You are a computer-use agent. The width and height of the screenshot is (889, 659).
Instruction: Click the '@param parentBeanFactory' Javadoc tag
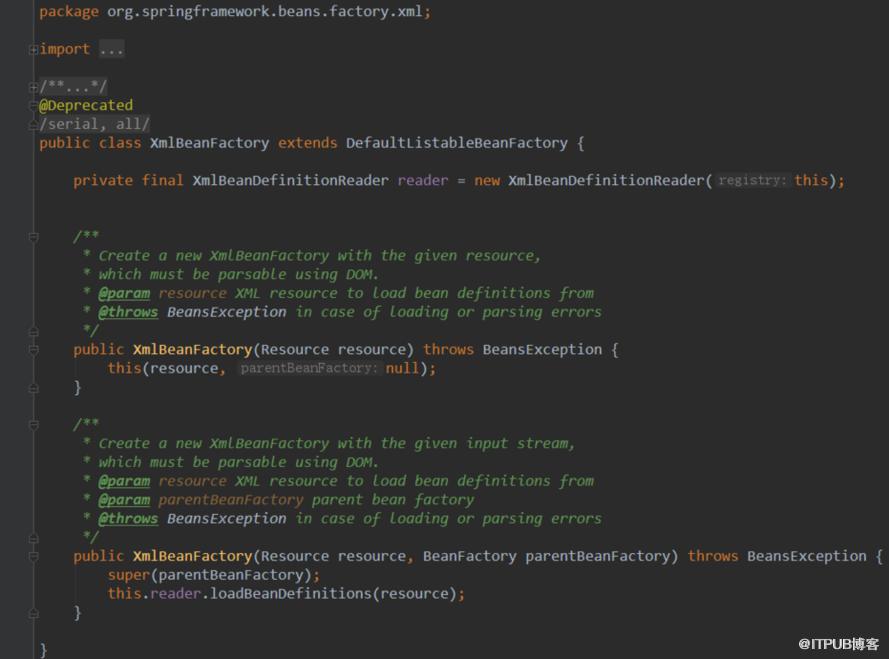point(124,500)
